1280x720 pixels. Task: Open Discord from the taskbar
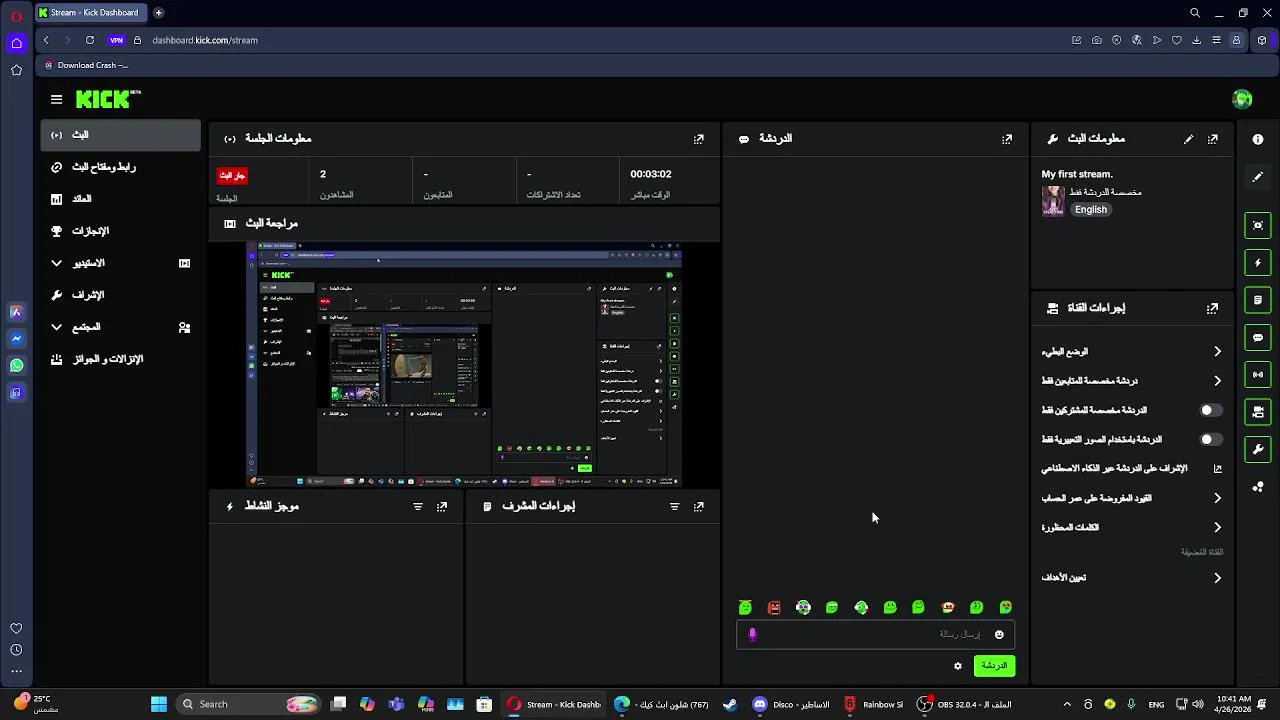click(x=790, y=704)
